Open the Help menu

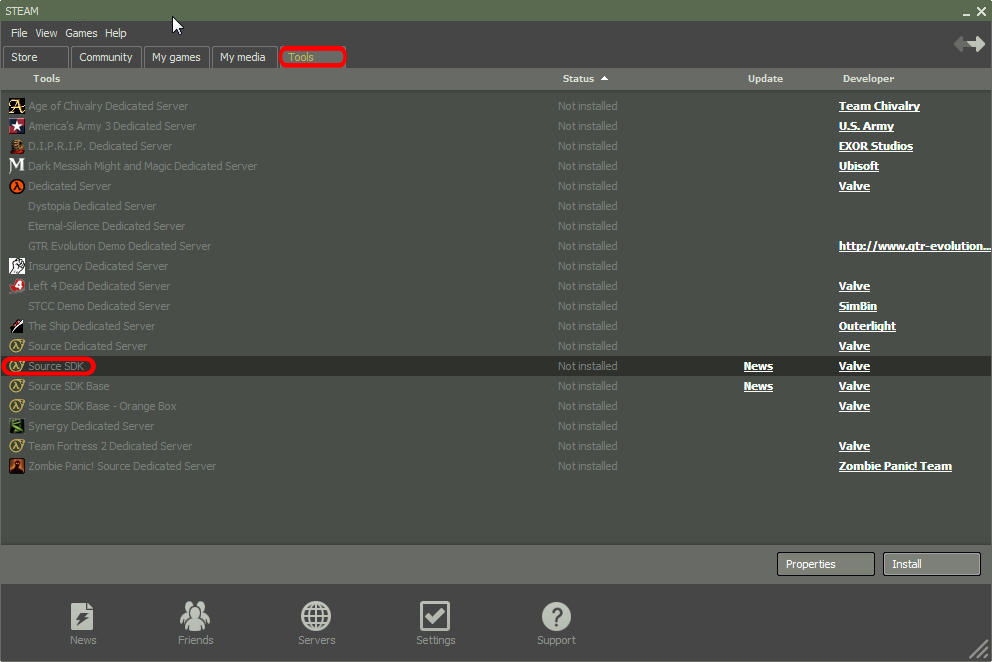tap(116, 33)
